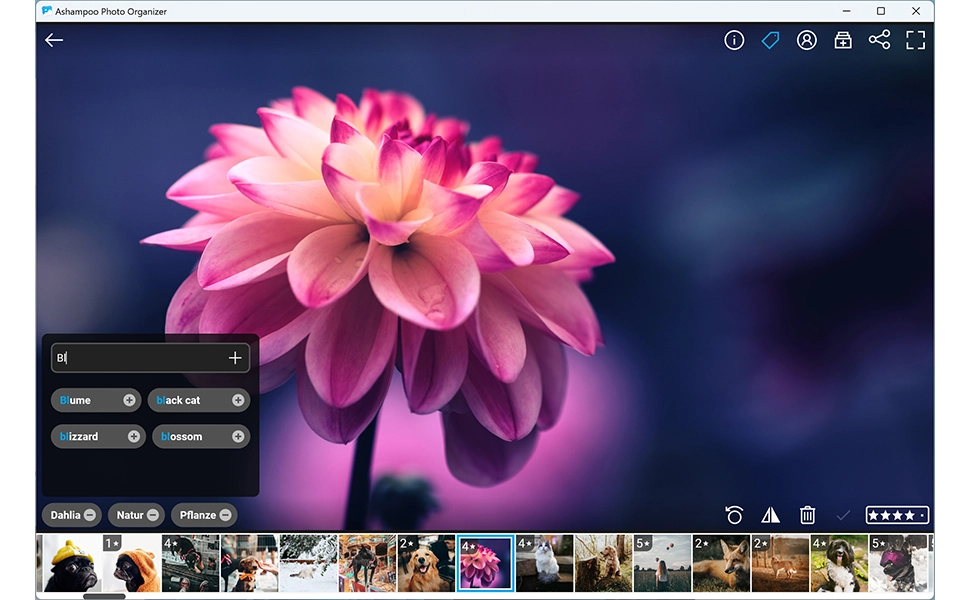Image resolution: width=970 pixels, height=600 pixels.
Task: Share the current photo
Action: pos(880,40)
